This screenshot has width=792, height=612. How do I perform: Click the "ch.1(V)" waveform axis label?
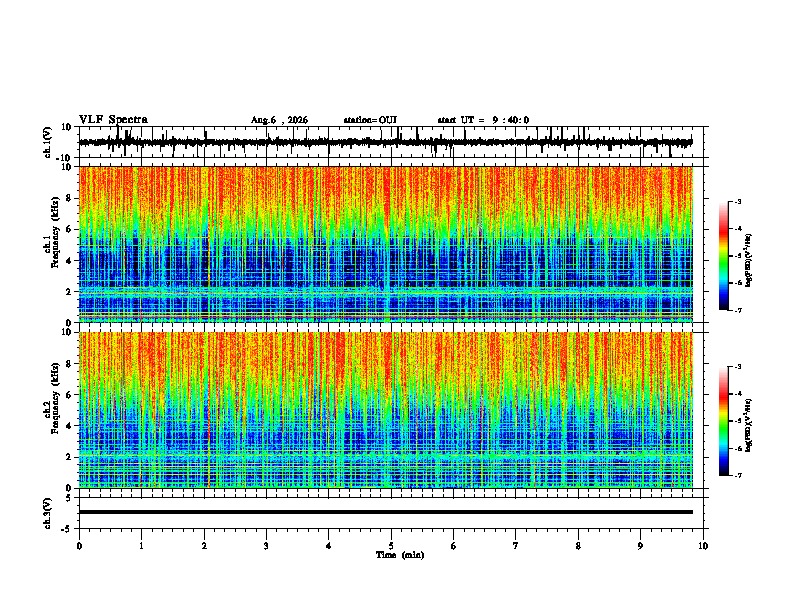point(48,142)
